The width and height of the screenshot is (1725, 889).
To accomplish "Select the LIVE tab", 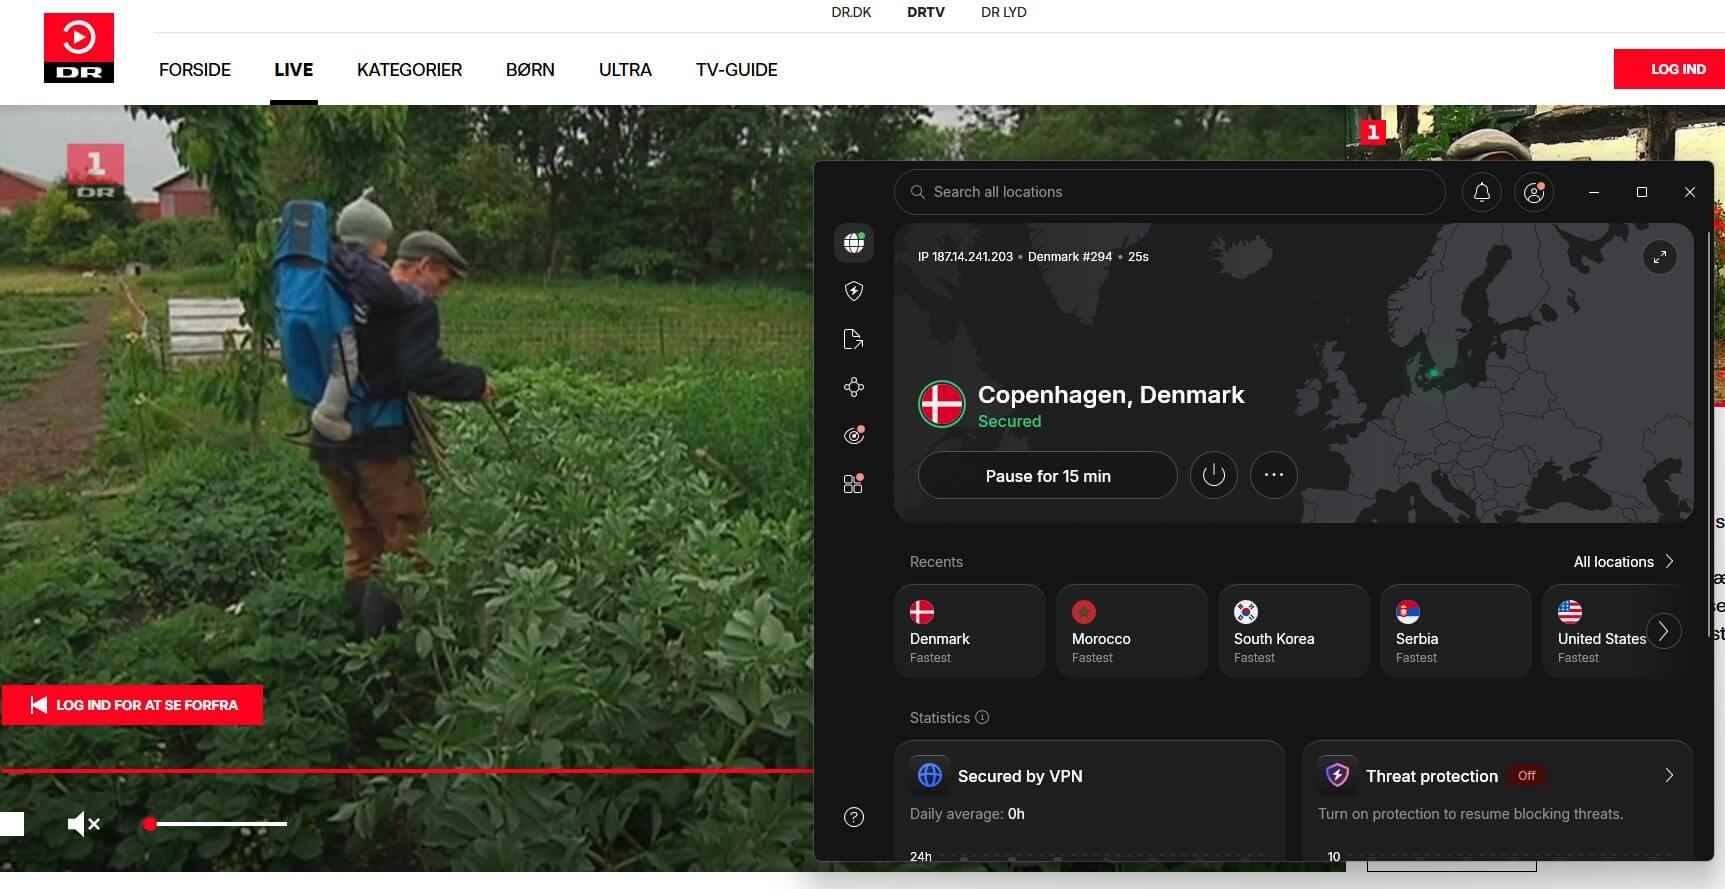I will [294, 70].
